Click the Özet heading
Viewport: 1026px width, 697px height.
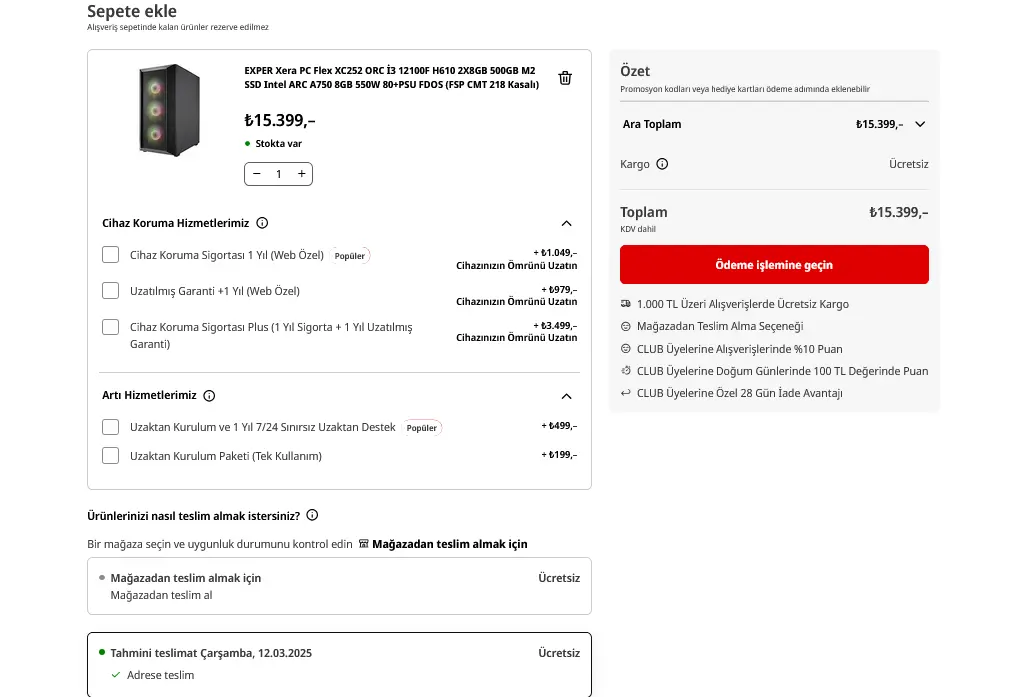click(635, 71)
